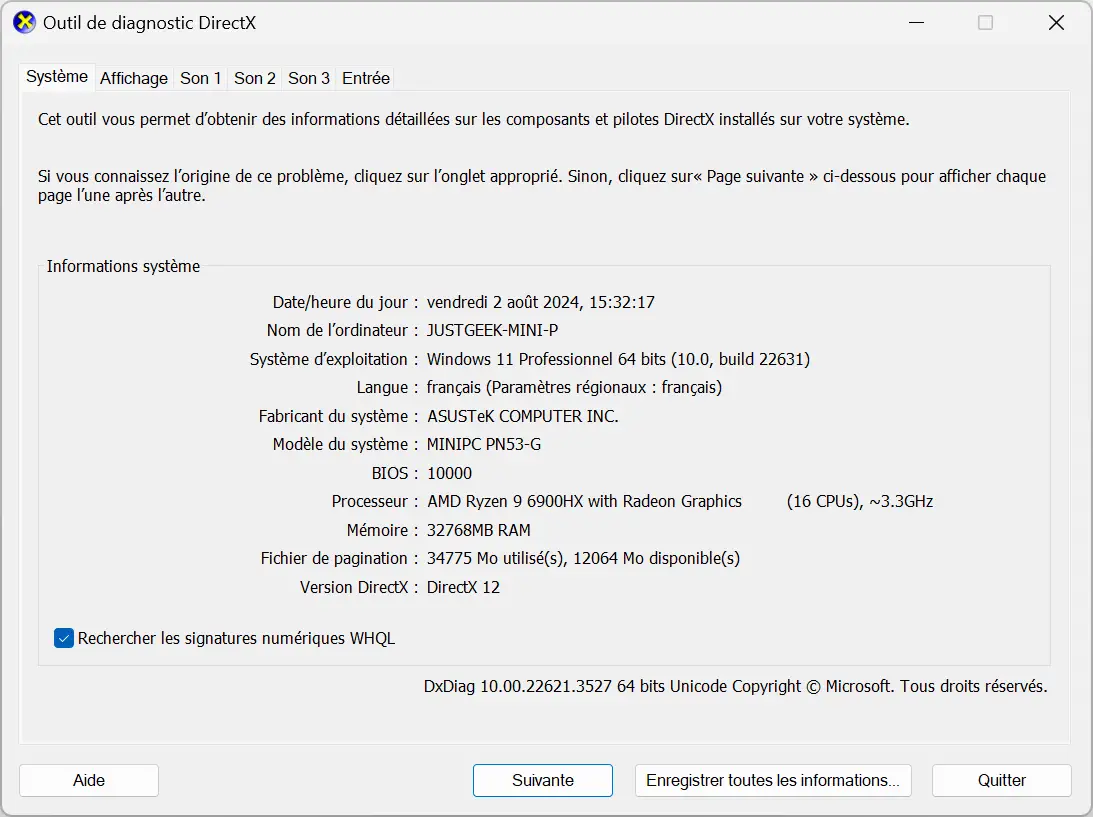The width and height of the screenshot is (1093, 817).
Task: Click the Windows 11 Professionnel 64 bits value
Action: click(x=618, y=359)
